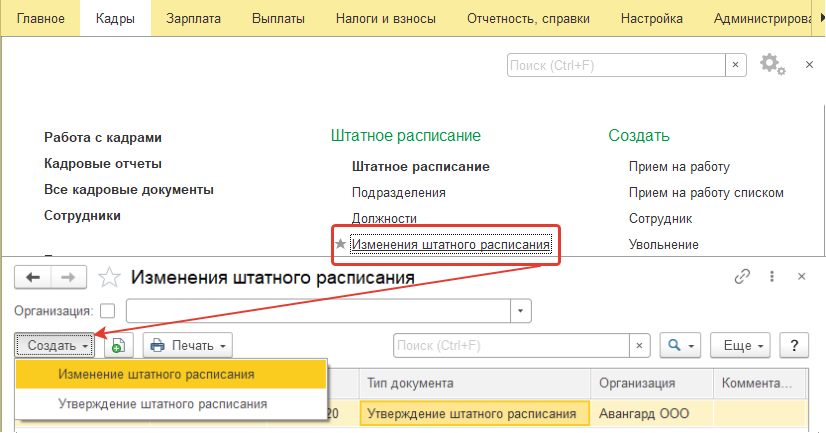This screenshot has width=826, height=433.
Task: Open Все кадровые документы link
Action: (129, 189)
